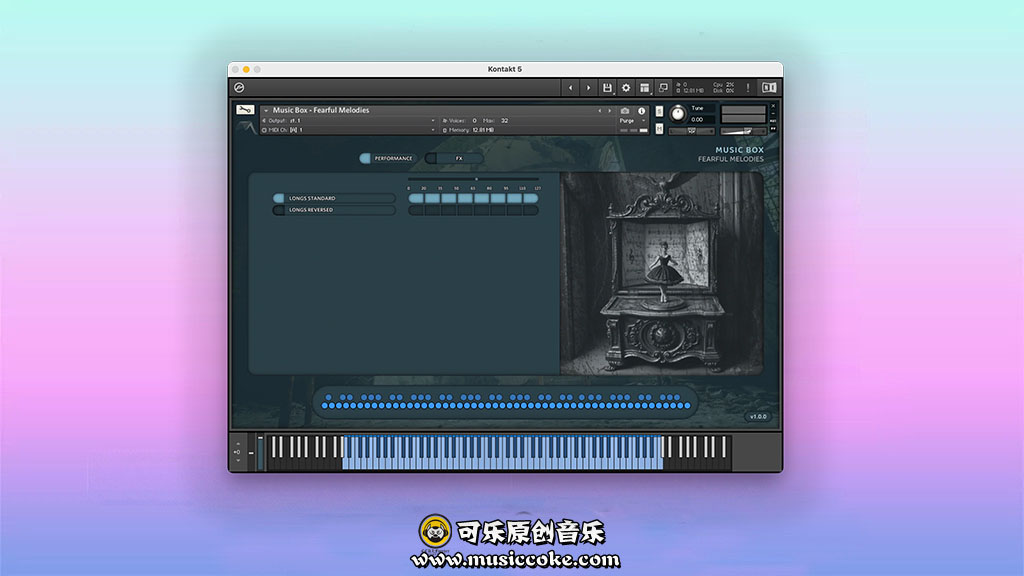This screenshot has height=576, width=1024.
Task: Go to the previous preset with the left arrow
Action: pos(570,88)
